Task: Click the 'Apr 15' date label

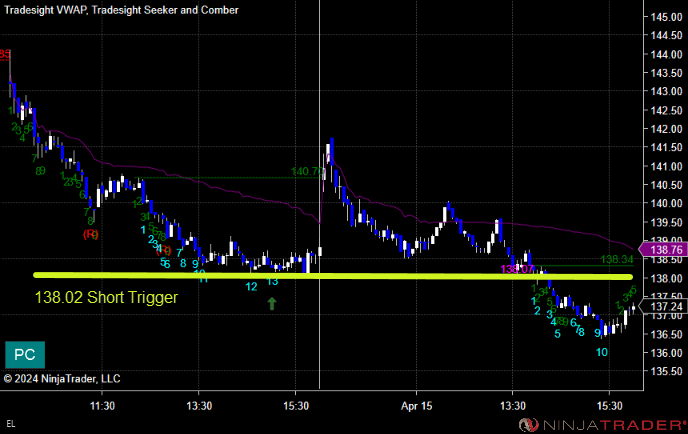Action: [x=416, y=406]
